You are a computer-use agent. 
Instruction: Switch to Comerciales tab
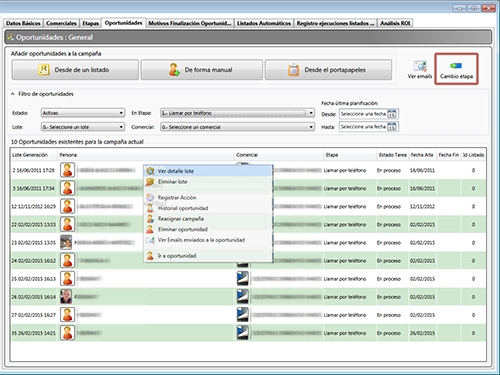[x=61, y=23]
